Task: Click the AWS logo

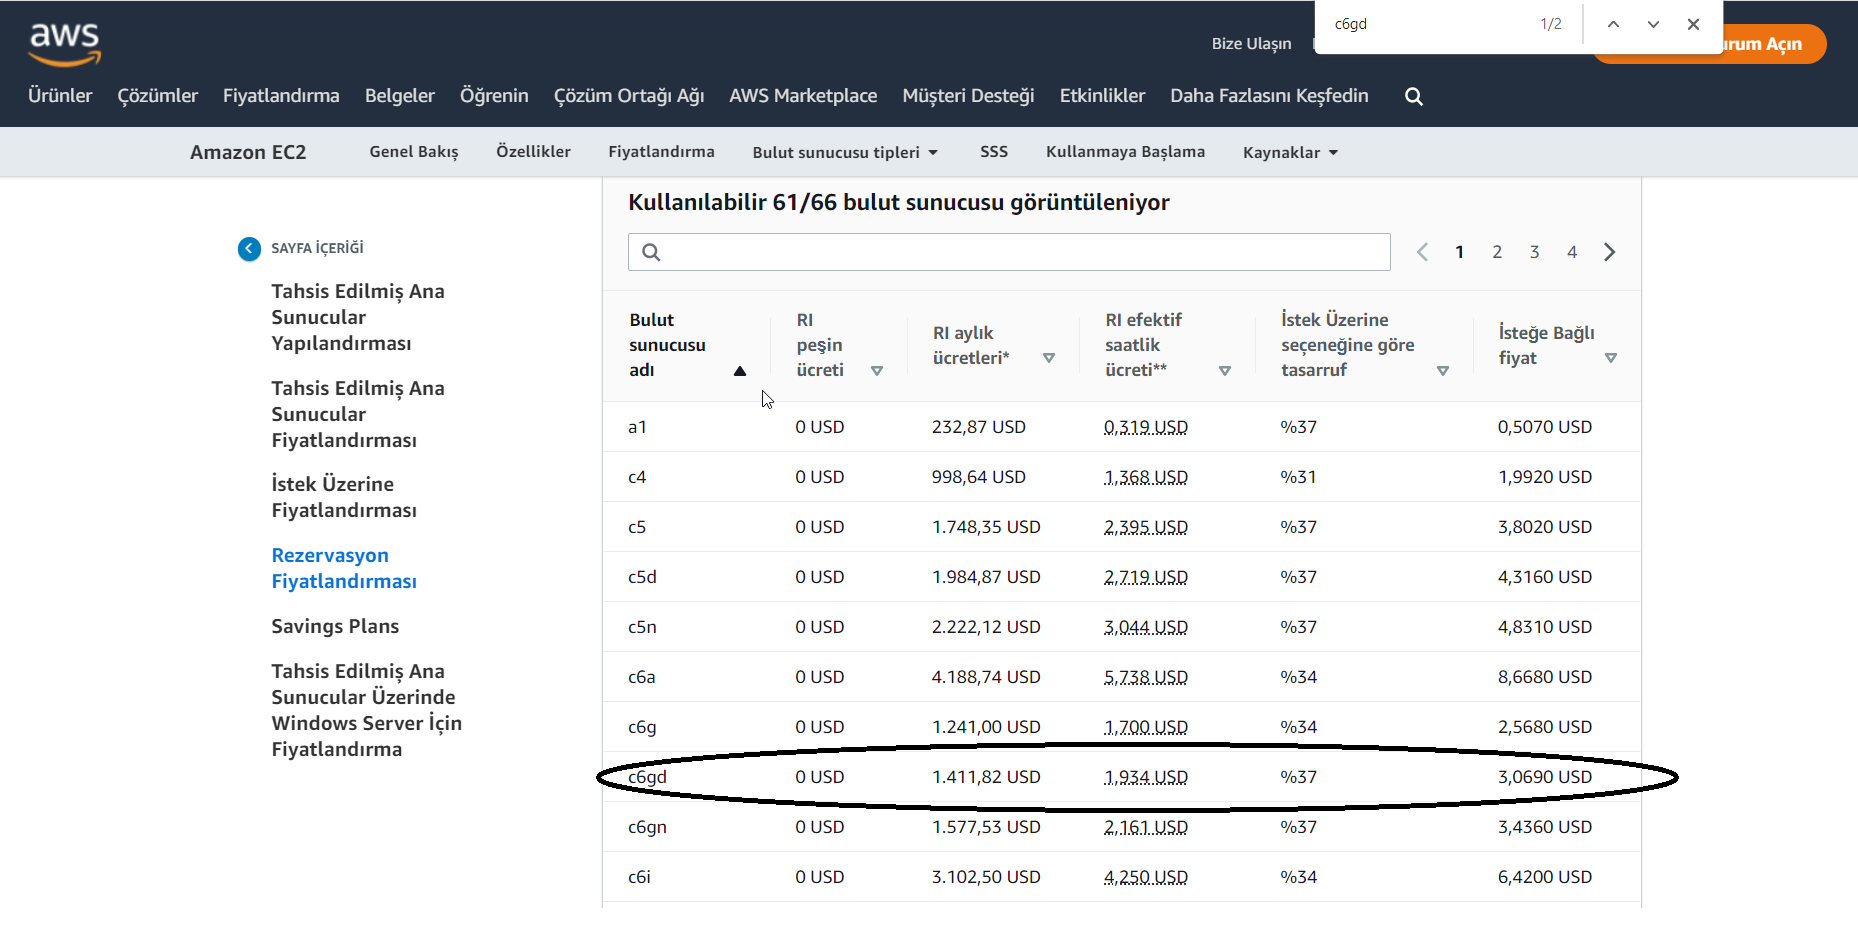Action: coord(65,44)
